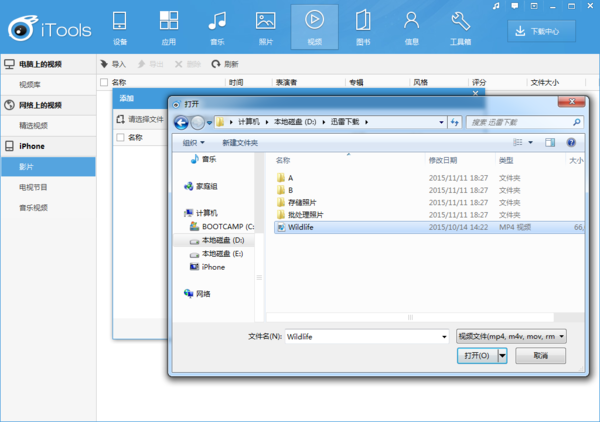Click the back arrow in file dialog

tap(181, 122)
